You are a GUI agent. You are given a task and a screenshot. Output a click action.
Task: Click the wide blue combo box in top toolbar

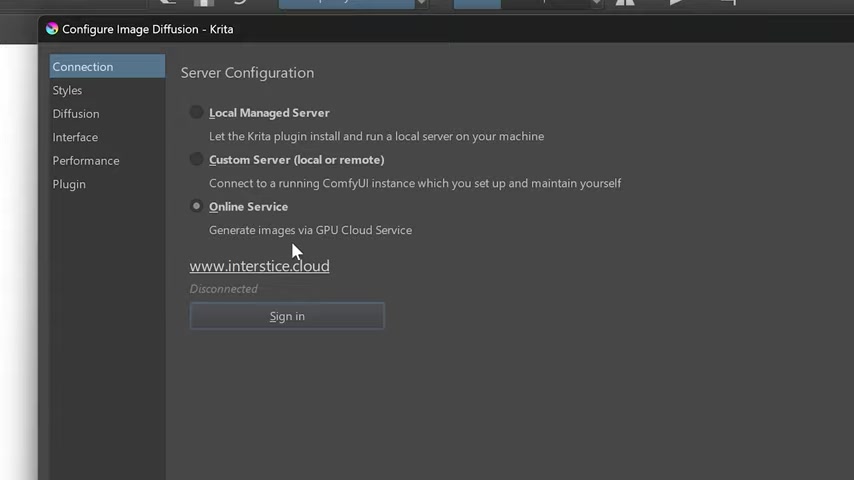(x=346, y=4)
